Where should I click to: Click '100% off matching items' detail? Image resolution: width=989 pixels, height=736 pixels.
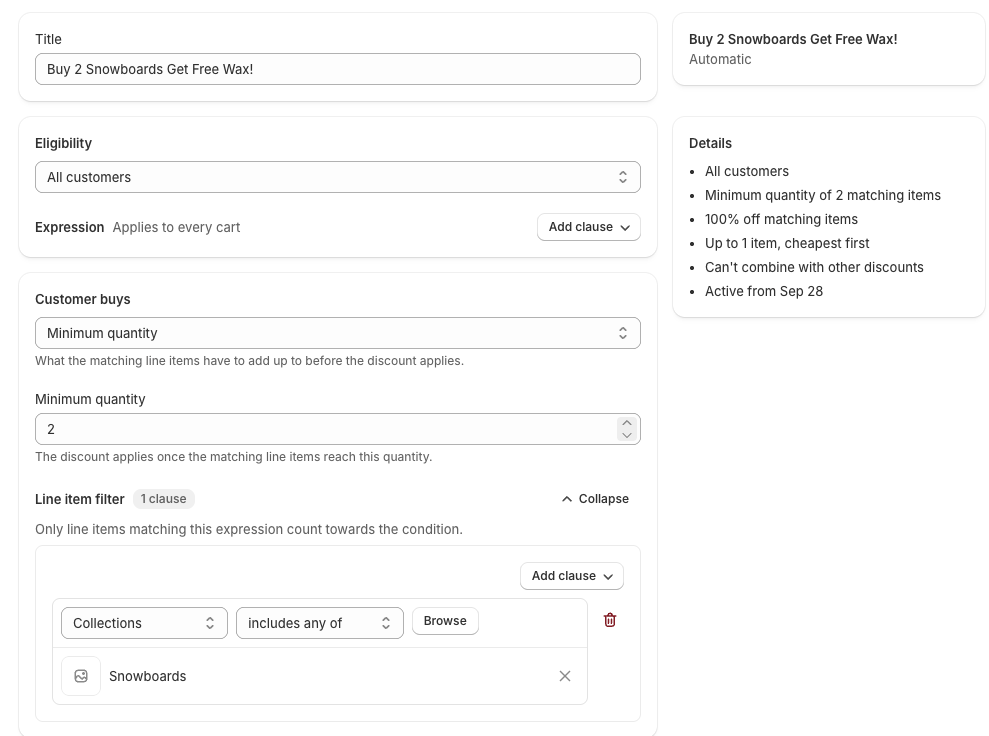(x=781, y=219)
